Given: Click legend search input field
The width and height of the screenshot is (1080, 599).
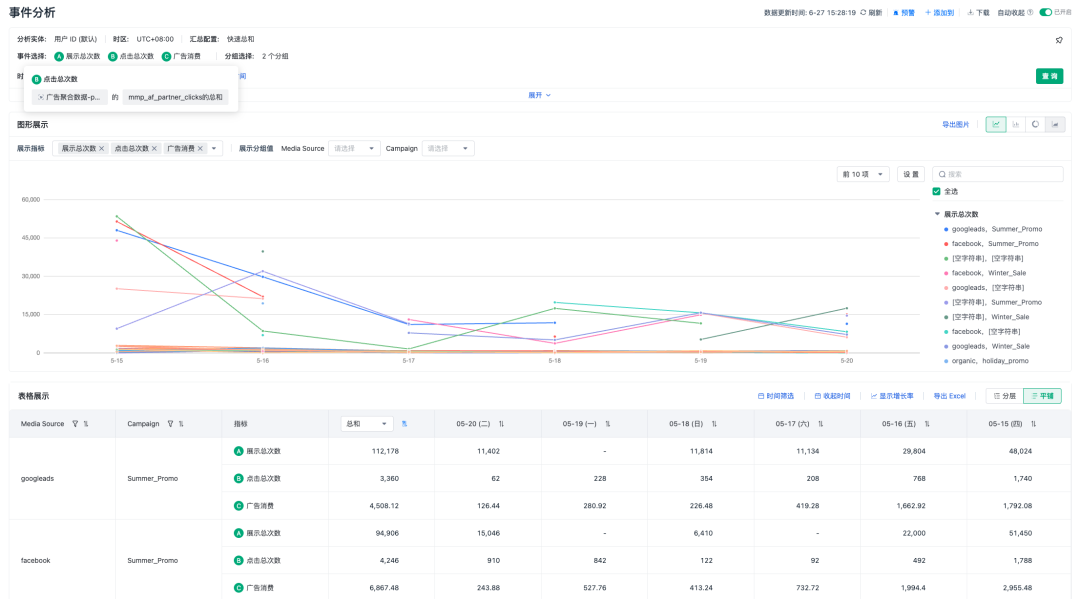Looking at the screenshot, I should tap(997, 174).
